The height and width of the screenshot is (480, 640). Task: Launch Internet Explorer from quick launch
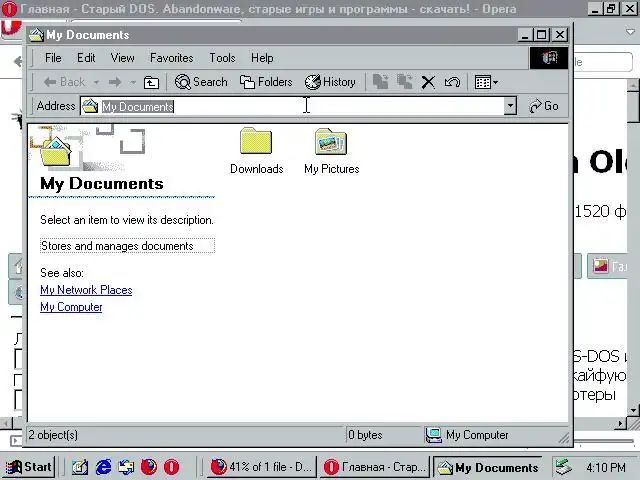coord(103,467)
